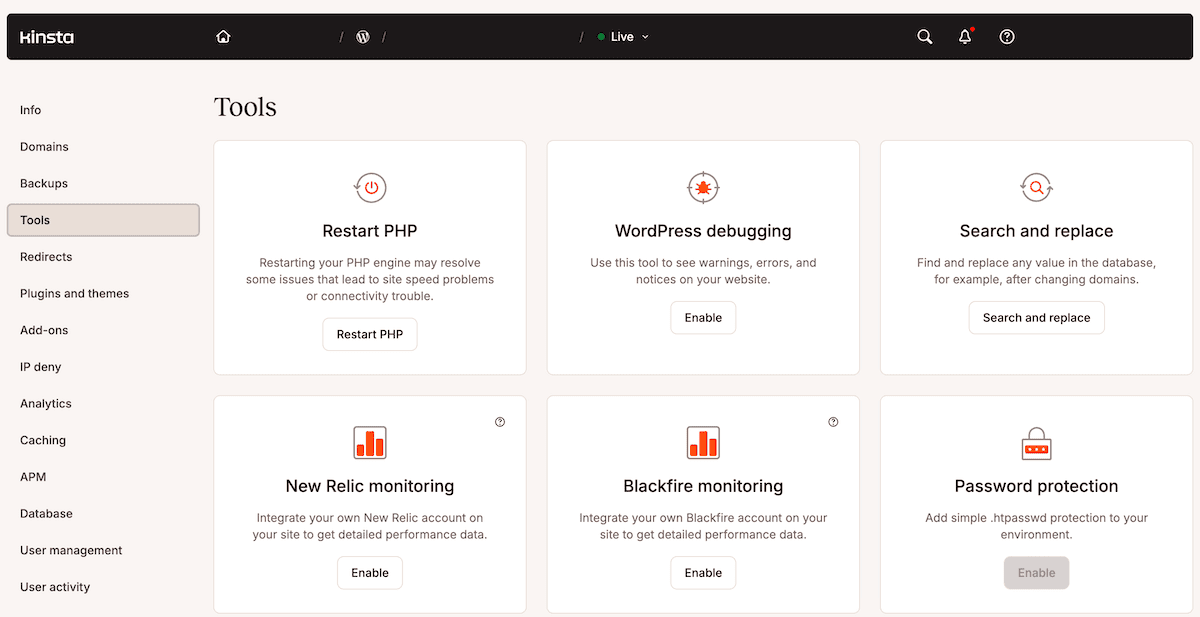Open search using the top bar magnifier
Image resolution: width=1200 pixels, height=617 pixels.
(x=923, y=36)
